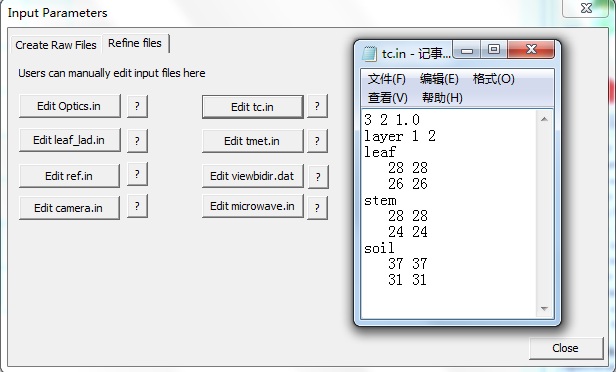The height and width of the screenshot is (372, 616).
Task: Click the Notepad scrollbar down arrow
Action: point(544,309)
